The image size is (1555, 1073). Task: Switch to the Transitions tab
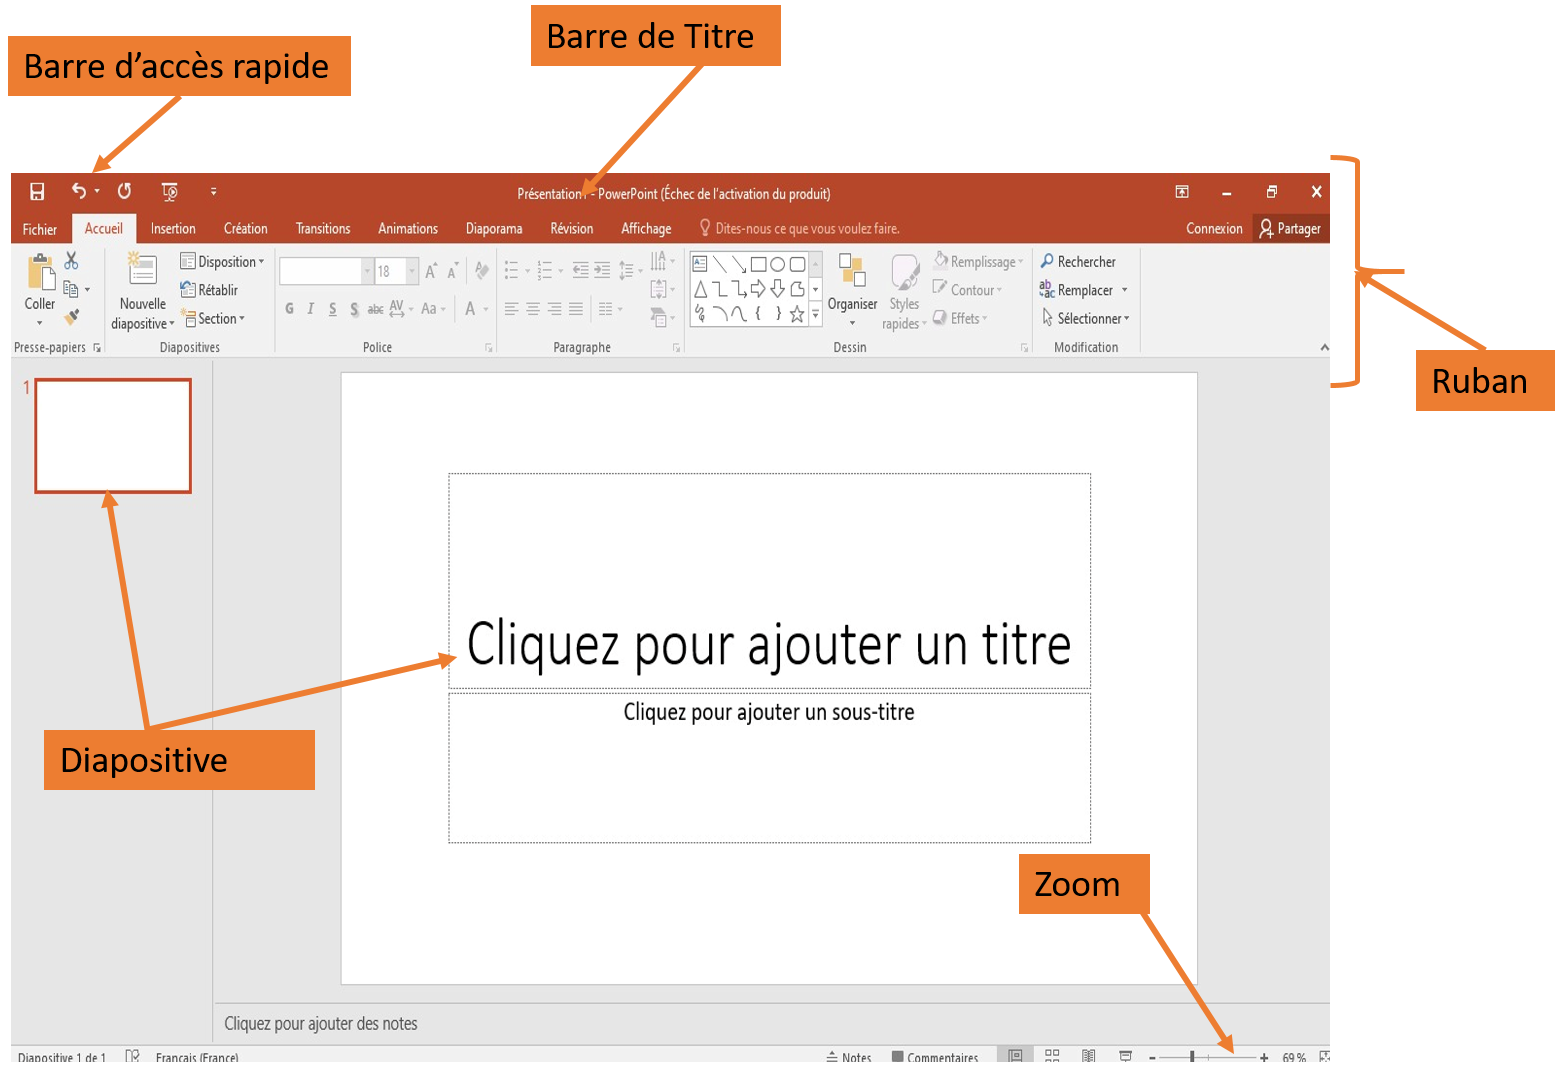coord(323,229)
